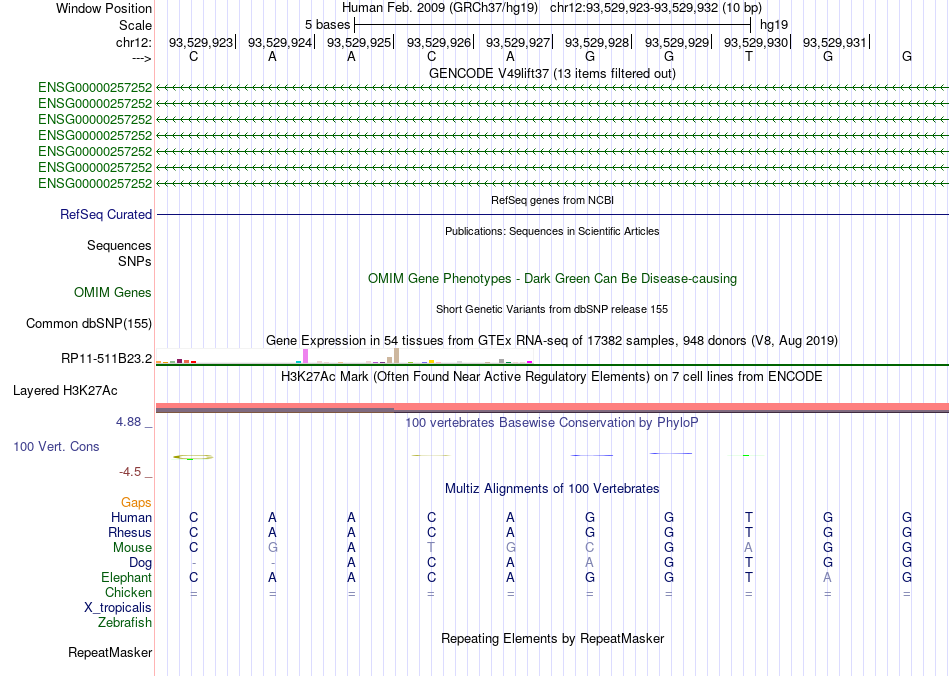The image size is (950, 676).
Task: Click the tall tan bar in GTEx chart
Action: pos(396,356)
